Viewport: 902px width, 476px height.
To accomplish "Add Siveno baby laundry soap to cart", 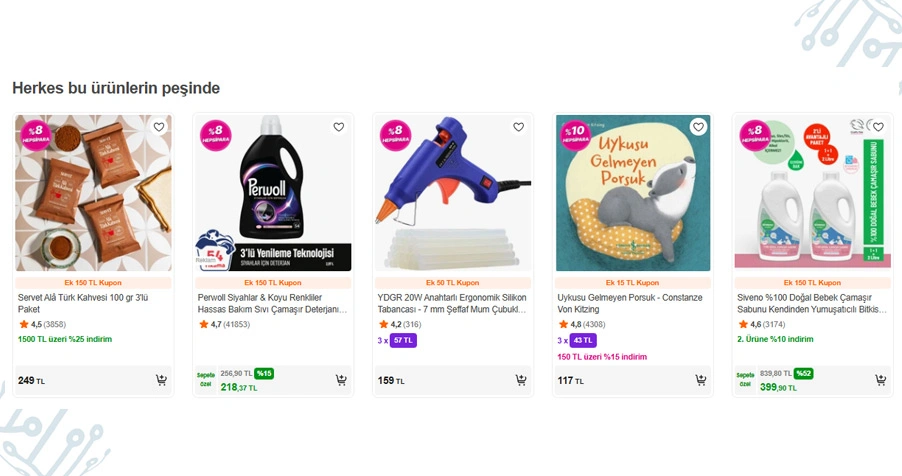I will click(880, 380).
